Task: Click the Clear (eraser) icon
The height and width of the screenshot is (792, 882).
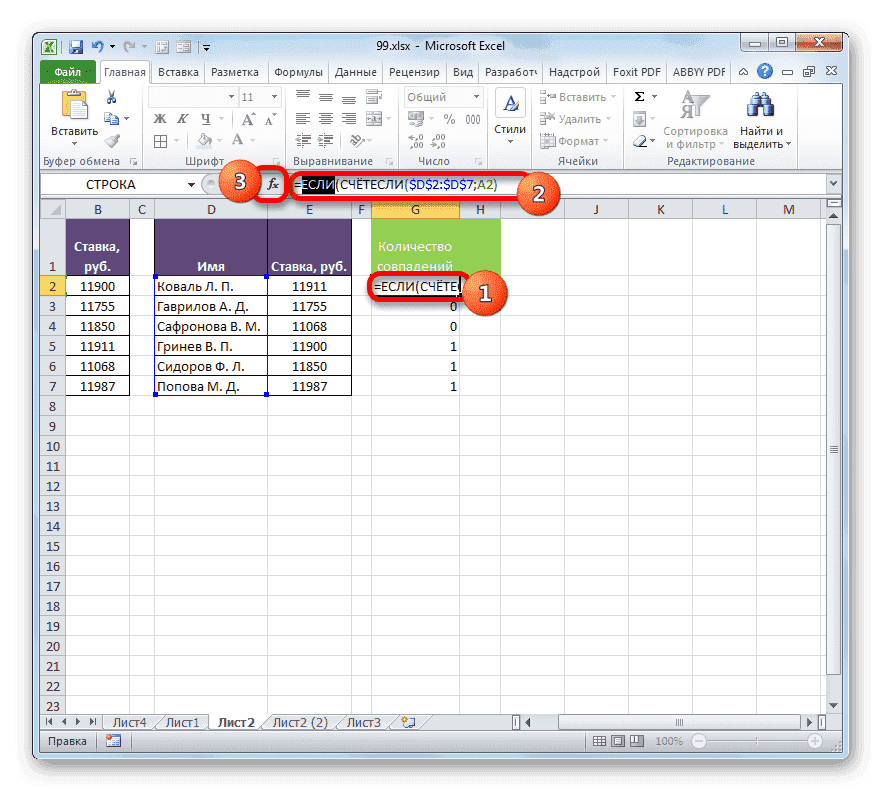Action: [x=641, y=141]
